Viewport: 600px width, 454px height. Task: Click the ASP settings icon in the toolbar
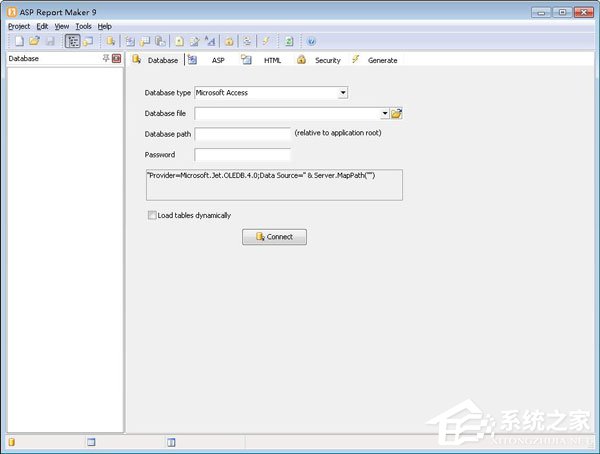(130, 41)
